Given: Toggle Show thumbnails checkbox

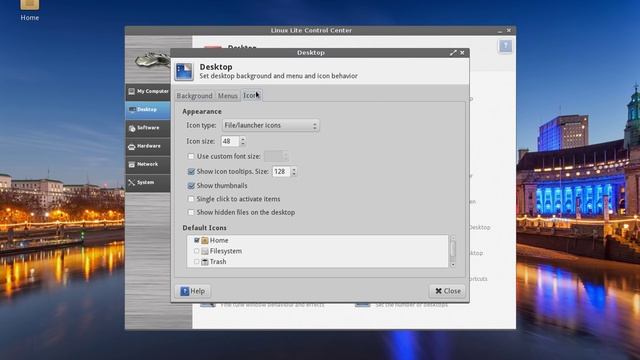Looking at the screenshot, I should pyautogui.click(x=191, y=186).
